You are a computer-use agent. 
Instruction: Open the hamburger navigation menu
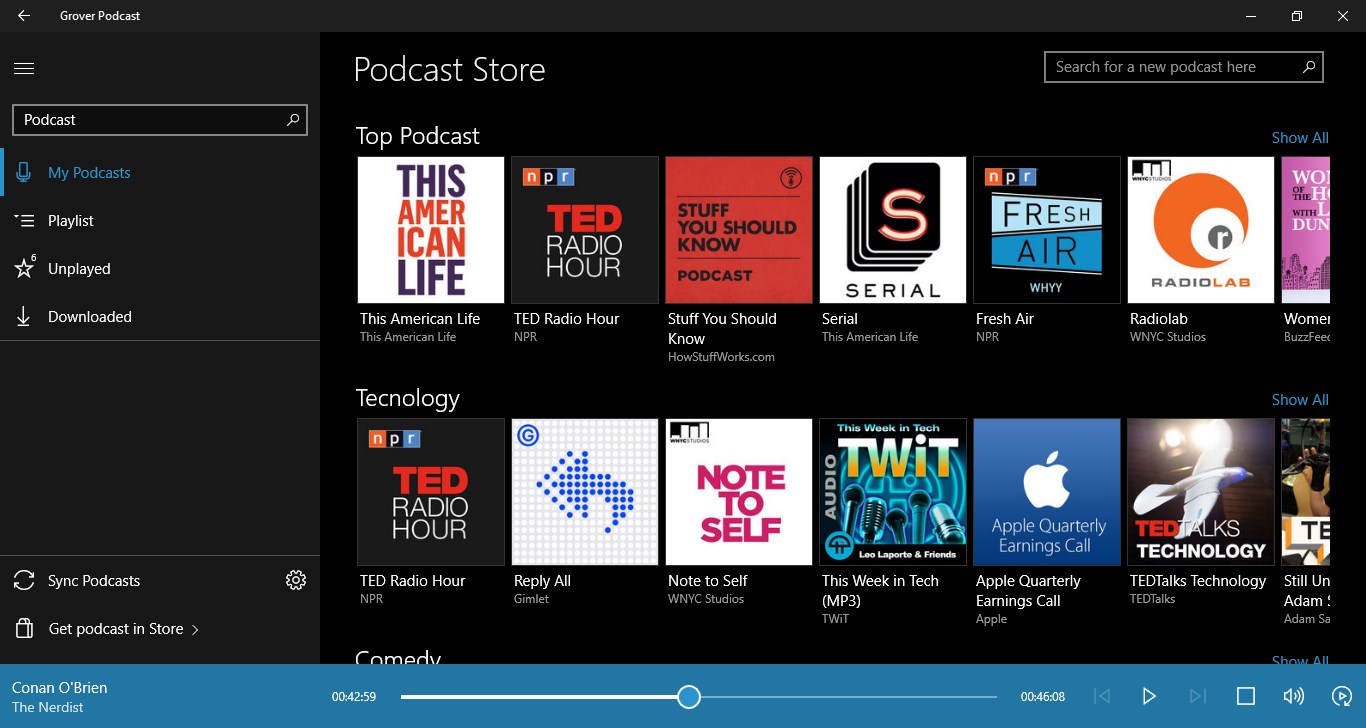[x=23, y=67]
